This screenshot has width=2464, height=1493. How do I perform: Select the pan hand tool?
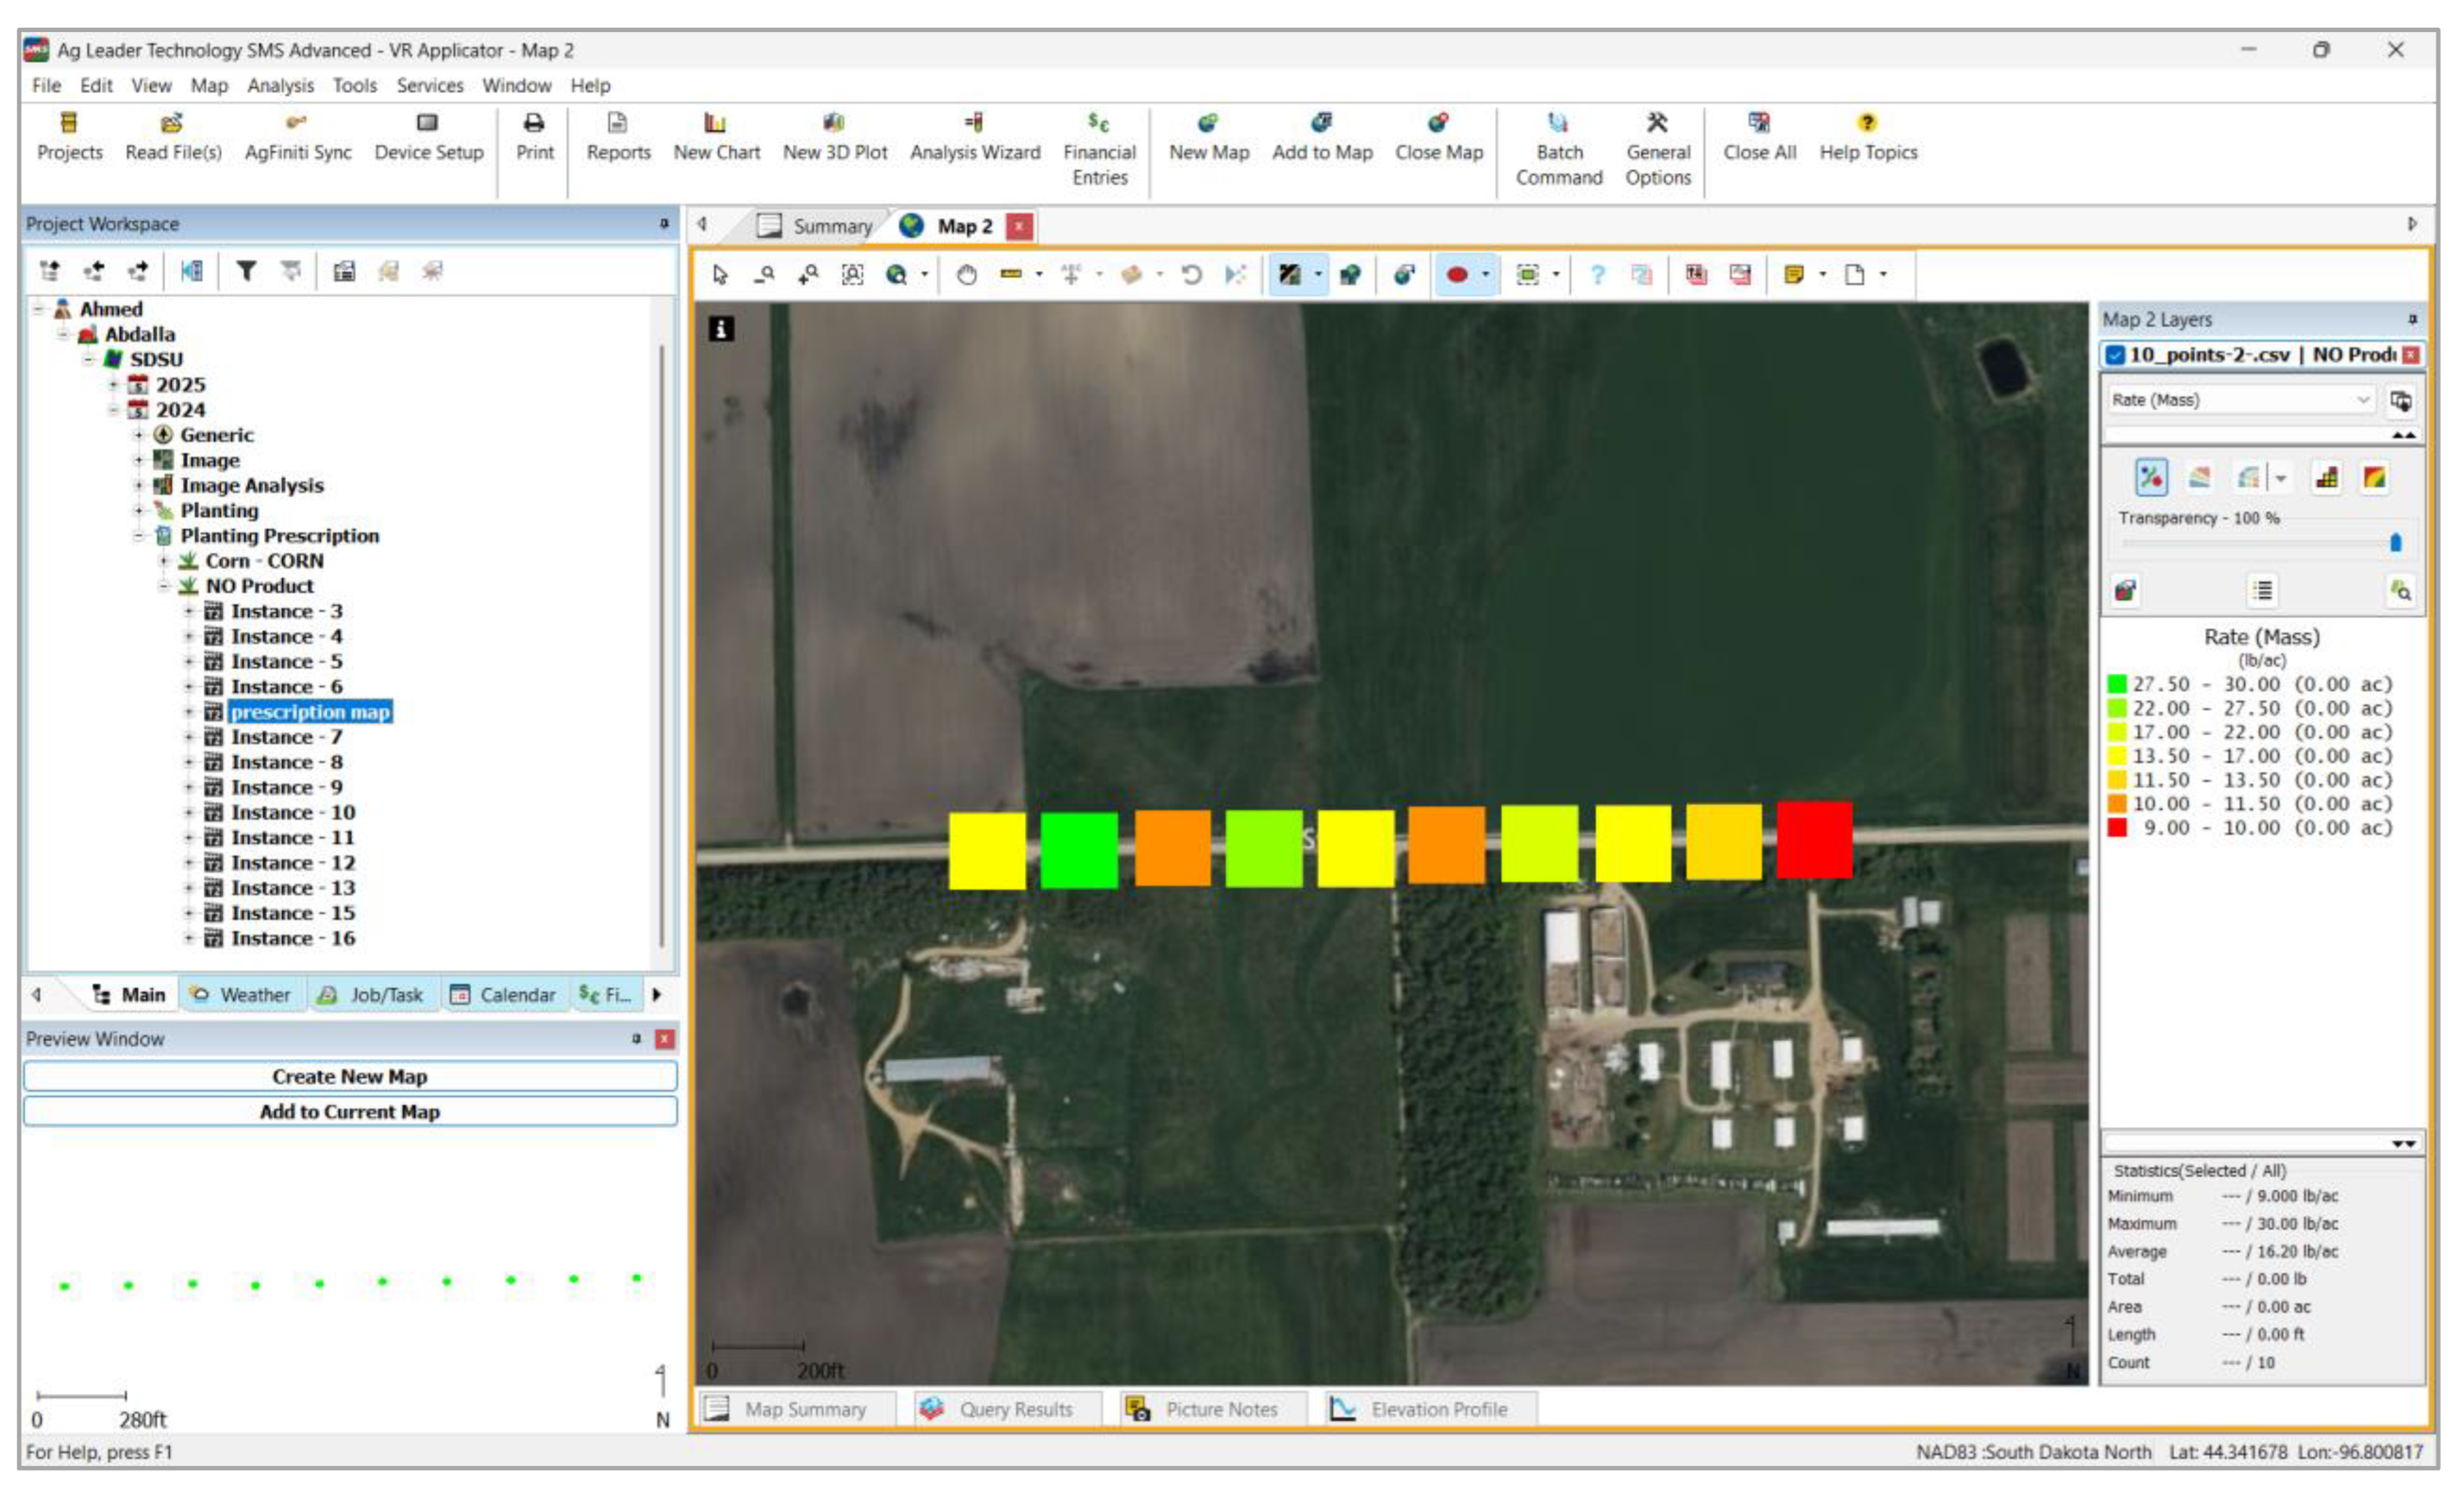click(966, 274)
